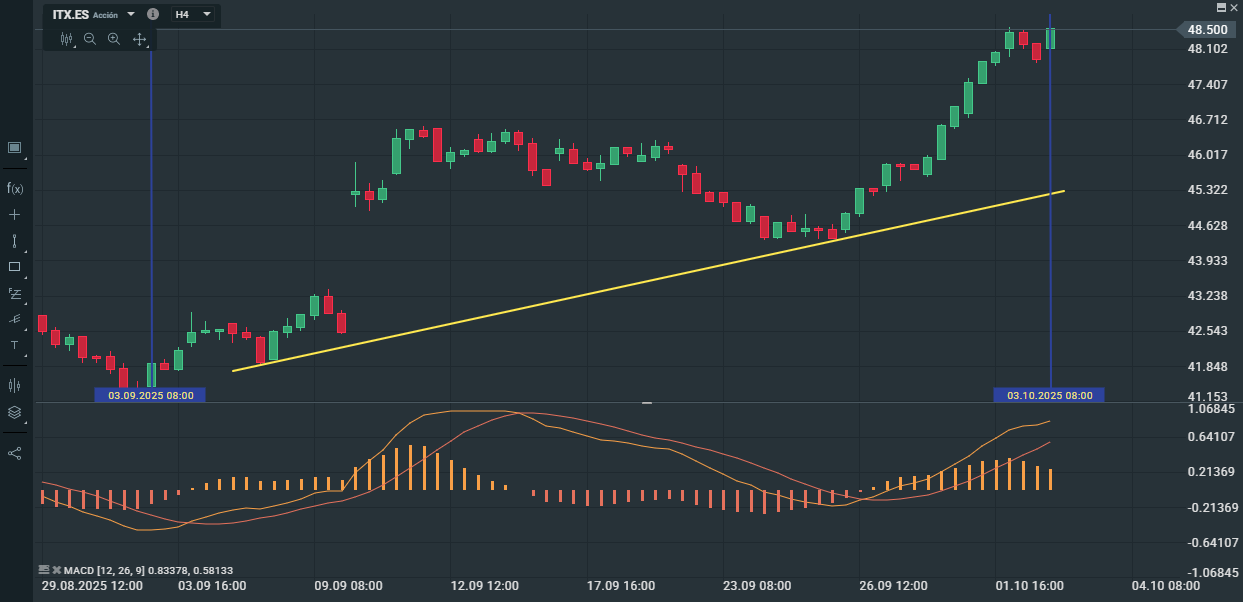Show ITX.ES instrument information
Image resolution: width=1243 pixels, height=602 pixels.
pos(152,15)
